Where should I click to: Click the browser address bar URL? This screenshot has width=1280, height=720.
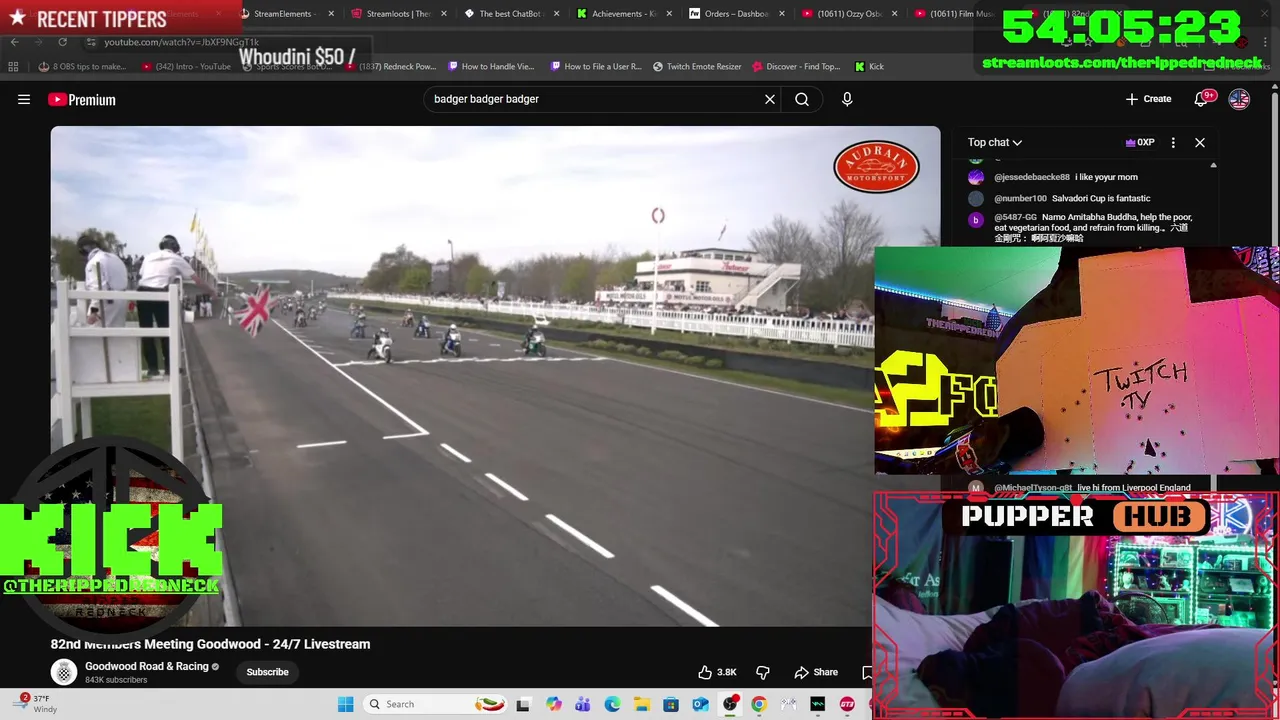tap(181, 42)
